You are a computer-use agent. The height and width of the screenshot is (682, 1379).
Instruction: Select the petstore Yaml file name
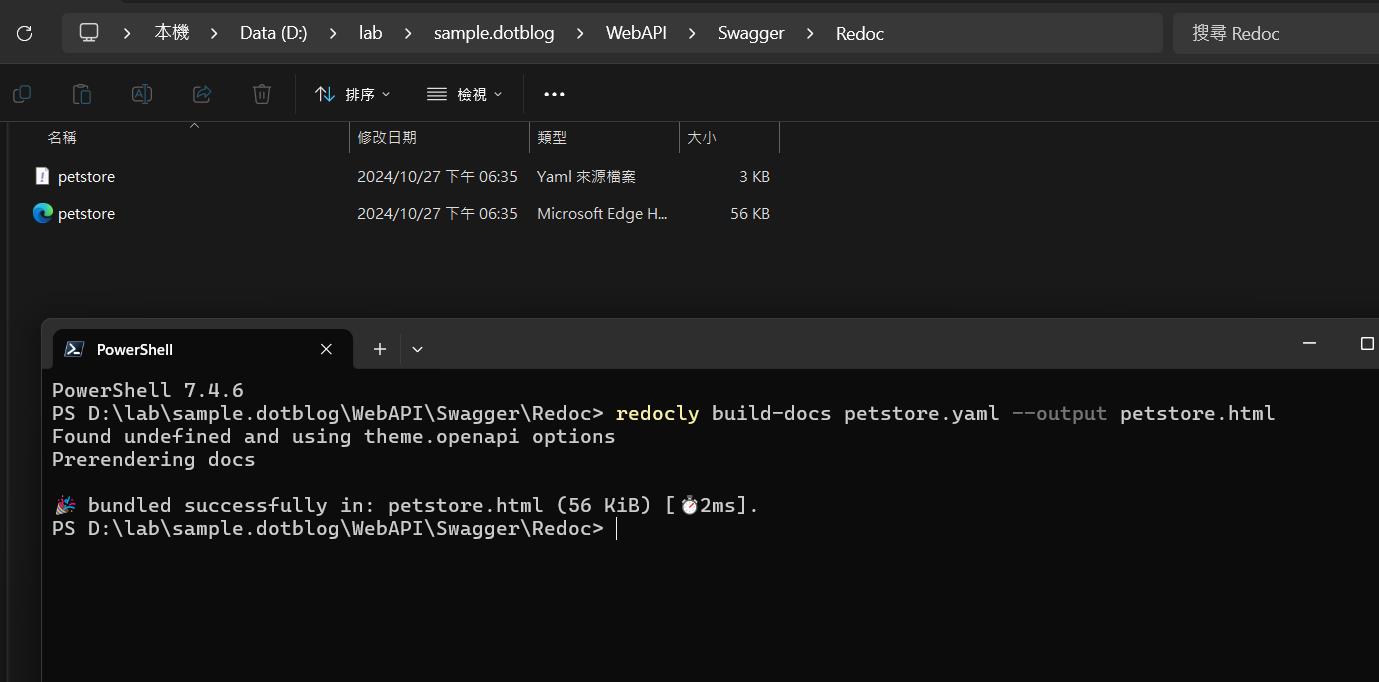click(86, 176)
